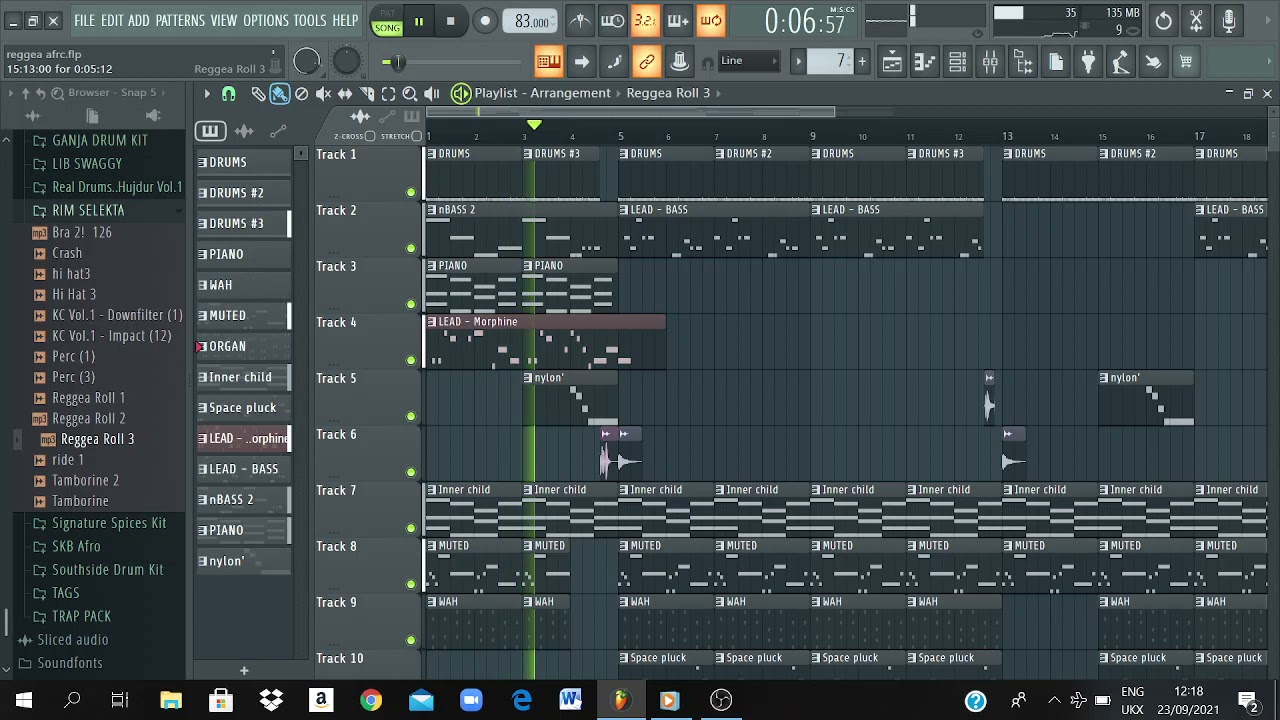Open the Playlist view from top toolbar
The height and width of the screenshot is (720, 1280).
click(892, 62)
